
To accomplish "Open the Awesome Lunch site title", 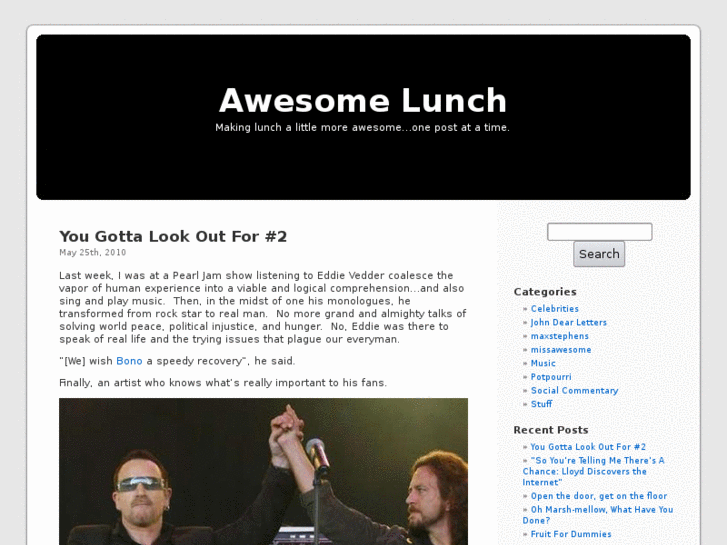I will point(363,100).
